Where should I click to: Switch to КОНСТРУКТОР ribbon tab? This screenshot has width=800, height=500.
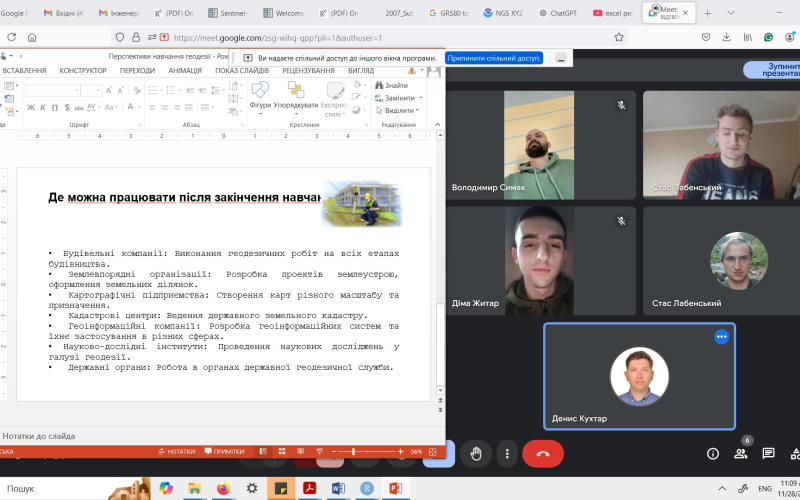coord(83,70)
